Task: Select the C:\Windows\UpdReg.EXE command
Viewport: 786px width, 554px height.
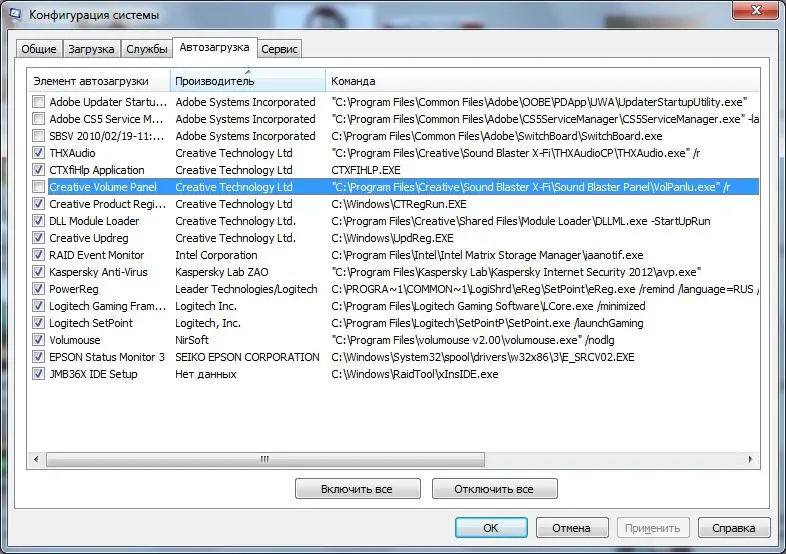Action: click(392, 238)
